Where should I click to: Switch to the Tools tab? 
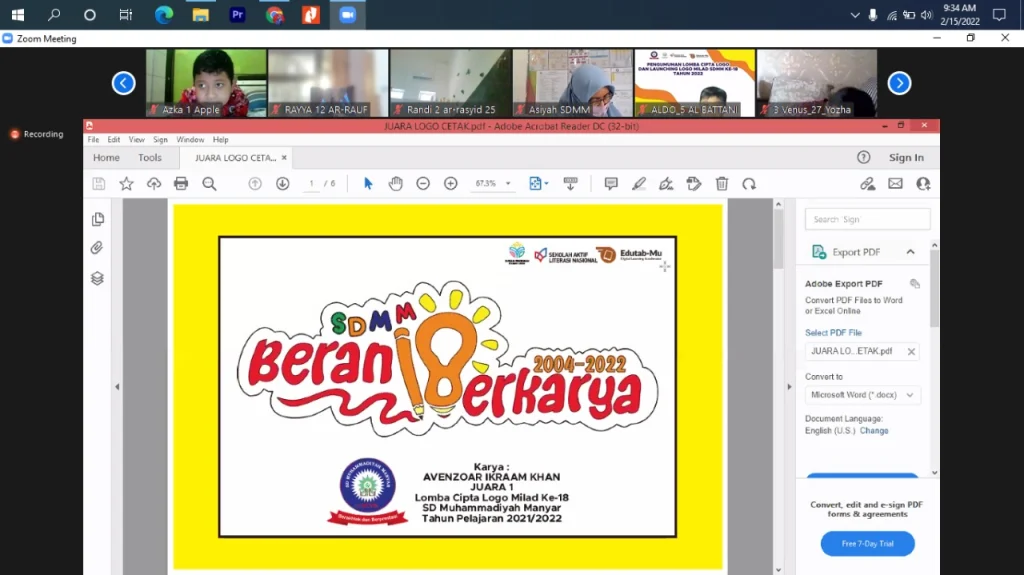click(x=150, y=157)
